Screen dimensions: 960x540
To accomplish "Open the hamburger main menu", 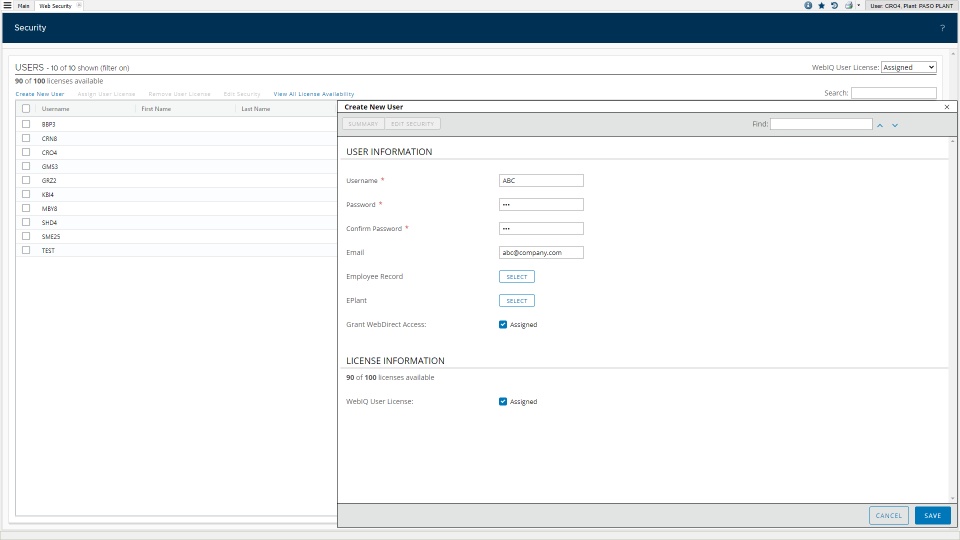I will coord(7,5).
